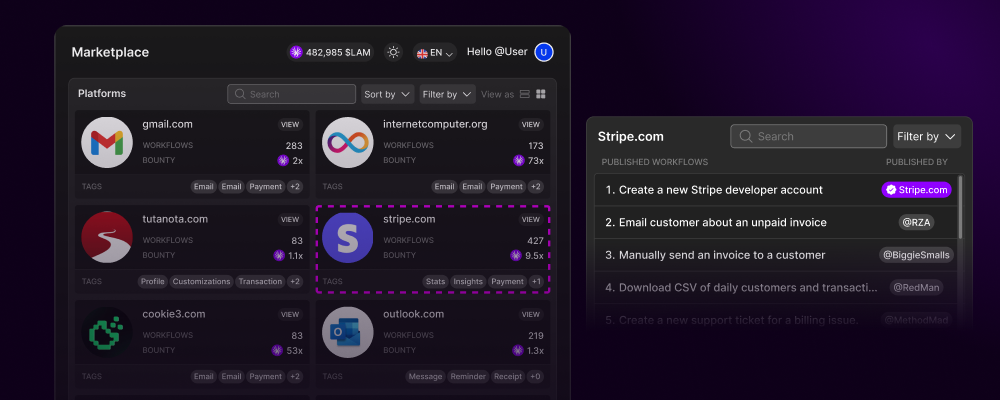Open Filter by in Stripe.com panel
The width and height of the screenshot is (1000, 400).
pyautogui.click(x=927, y=137)
